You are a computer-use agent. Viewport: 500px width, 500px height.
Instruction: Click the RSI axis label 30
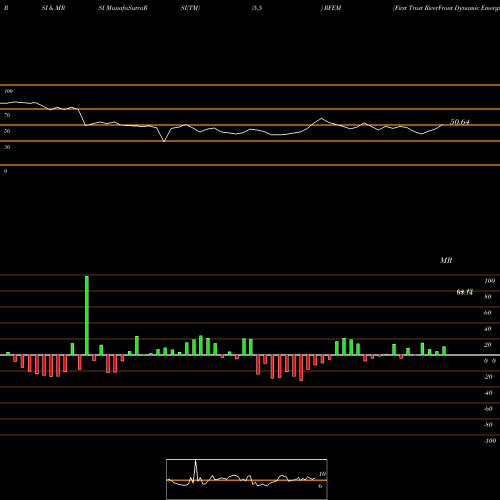click(7, 147)
